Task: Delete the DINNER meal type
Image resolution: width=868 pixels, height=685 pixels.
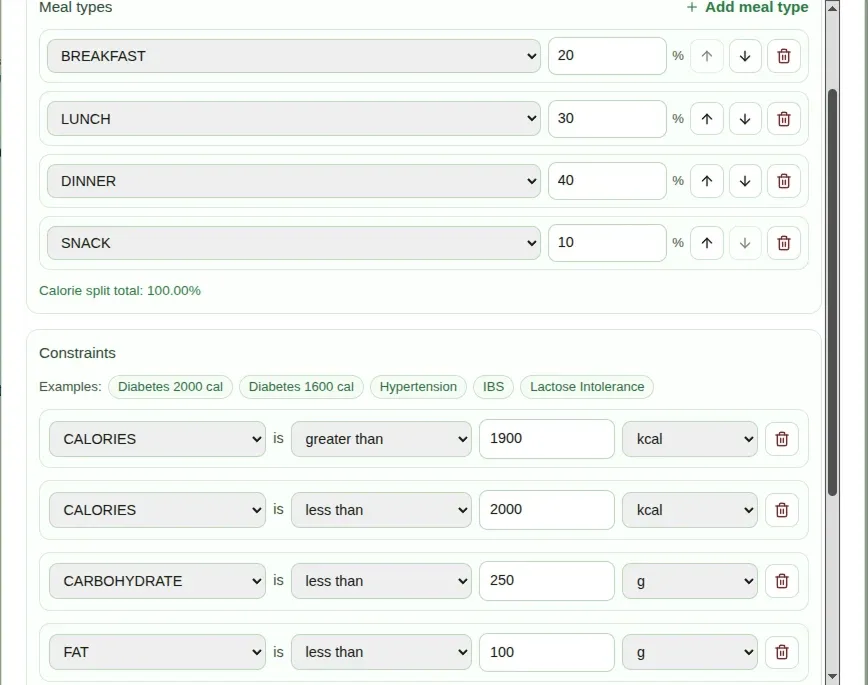Action: (x=784, y=181)
